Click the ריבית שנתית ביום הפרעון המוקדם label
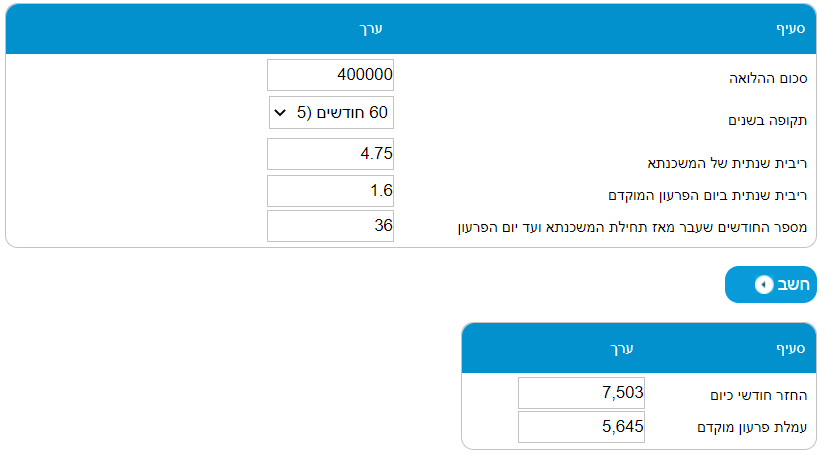This screenshot has width=832, height=457. 707,195
